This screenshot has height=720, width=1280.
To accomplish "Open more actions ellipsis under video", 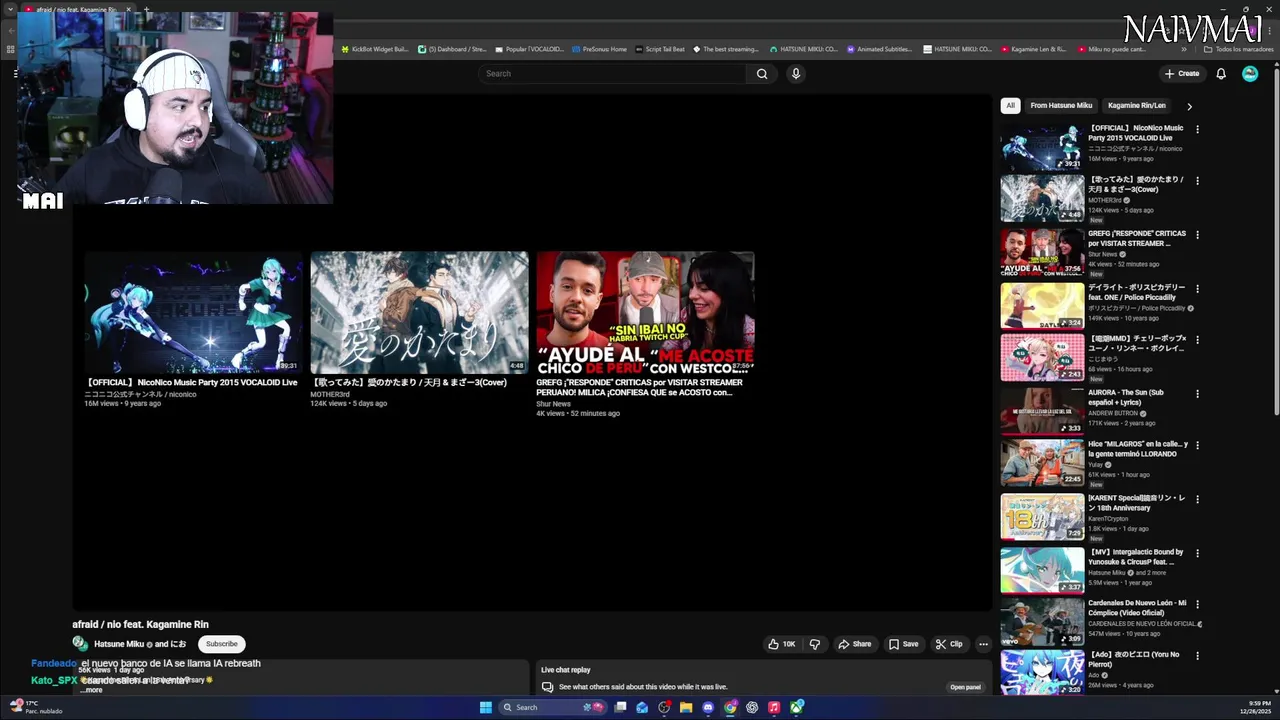I will [x=983, y=644].
